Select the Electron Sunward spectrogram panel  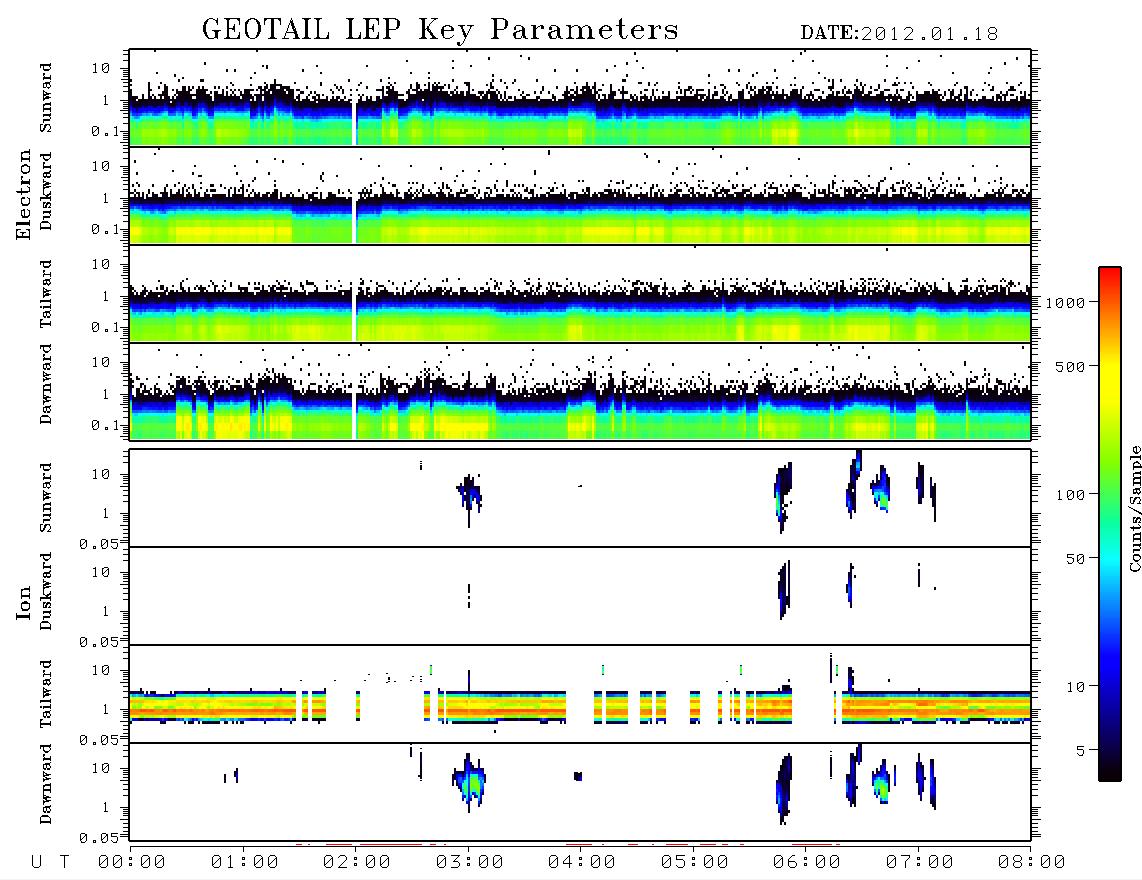[x=580, y=98]
